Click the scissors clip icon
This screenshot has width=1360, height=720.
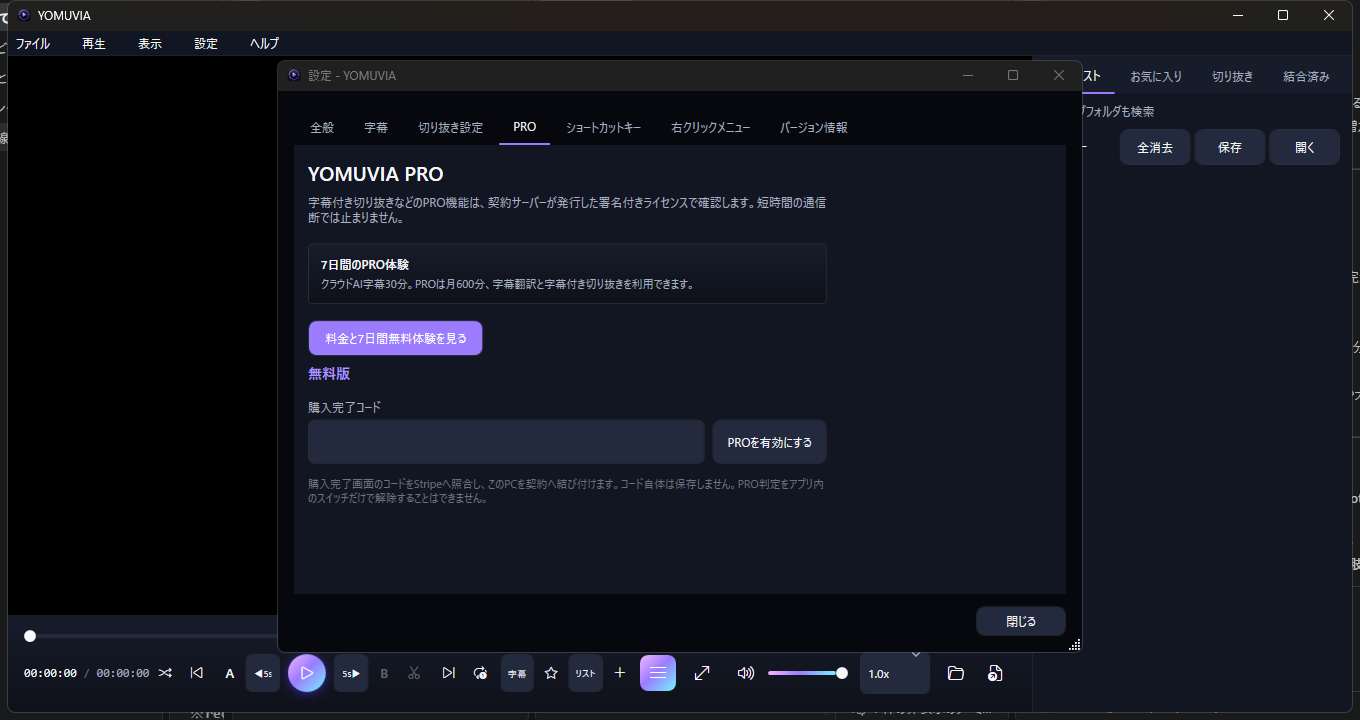pos(414,673)
